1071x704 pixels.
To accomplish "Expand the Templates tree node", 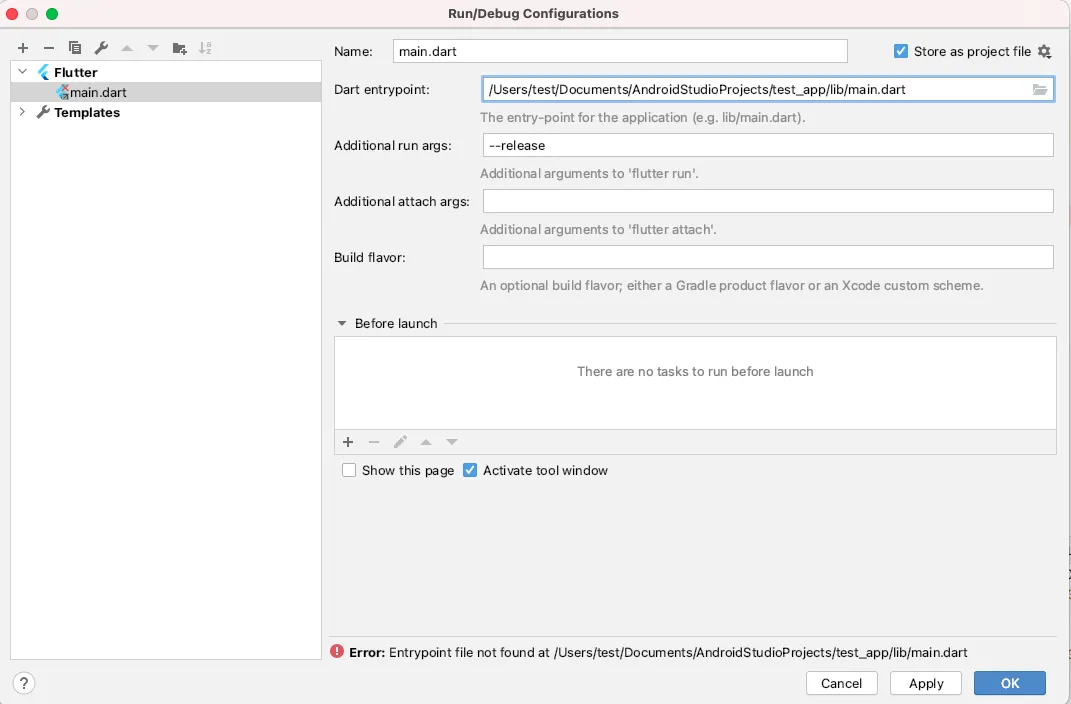I will click(23, 112).
